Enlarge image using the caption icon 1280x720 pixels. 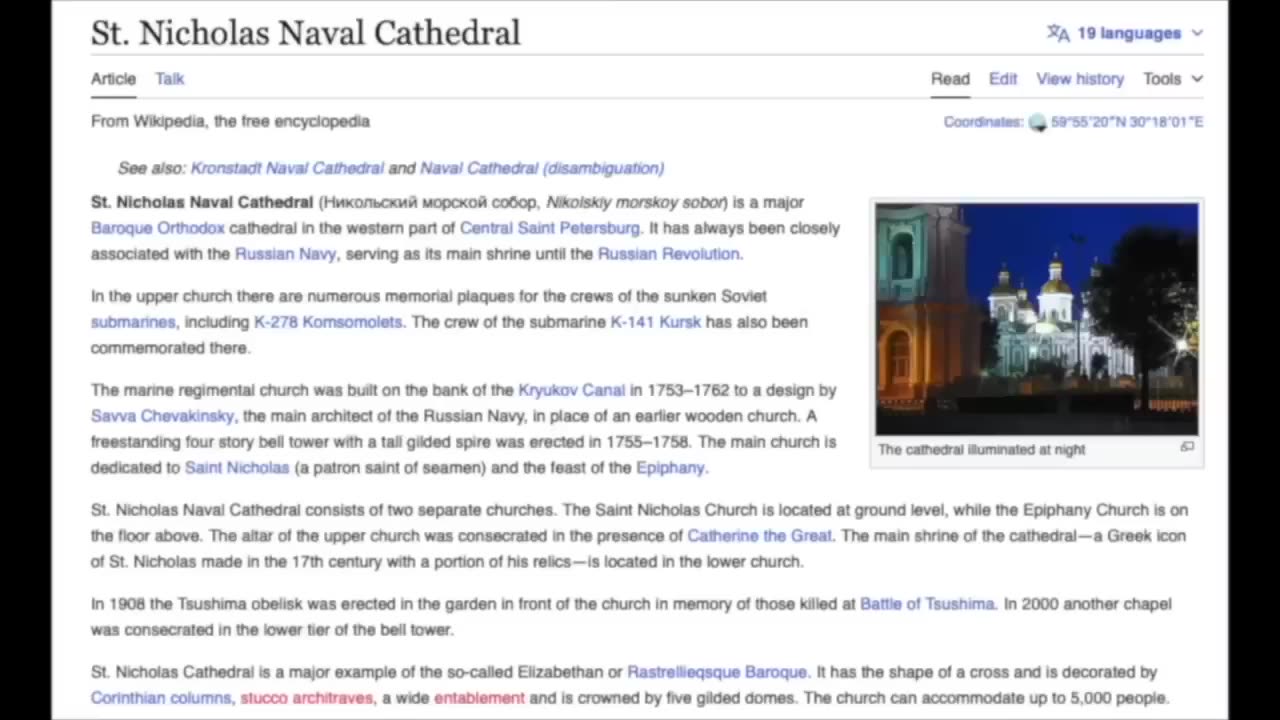[x=1187, y=448]
